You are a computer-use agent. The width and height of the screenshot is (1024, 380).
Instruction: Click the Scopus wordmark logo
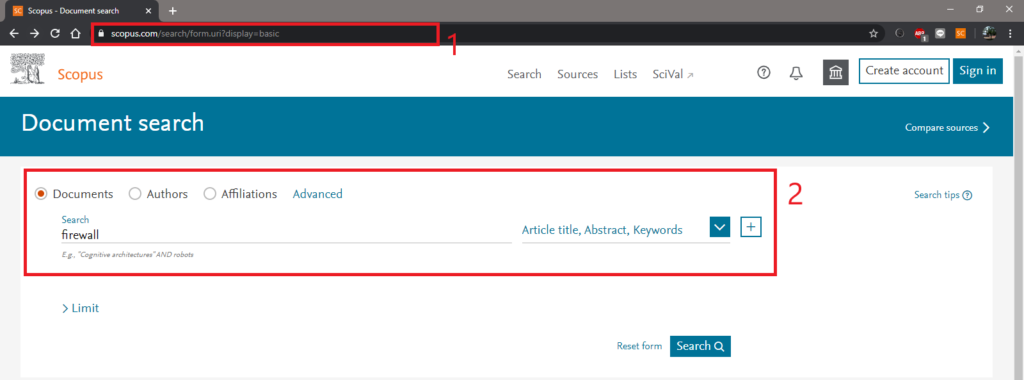(80, 74)
